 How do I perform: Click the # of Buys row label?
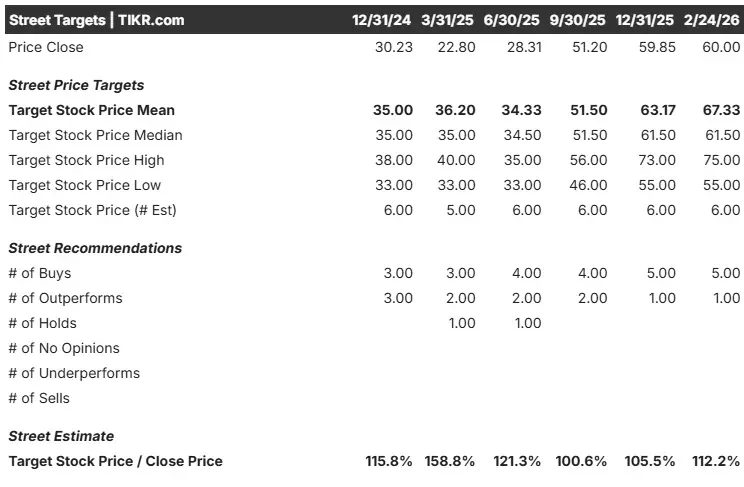click(x=40, y=273)
